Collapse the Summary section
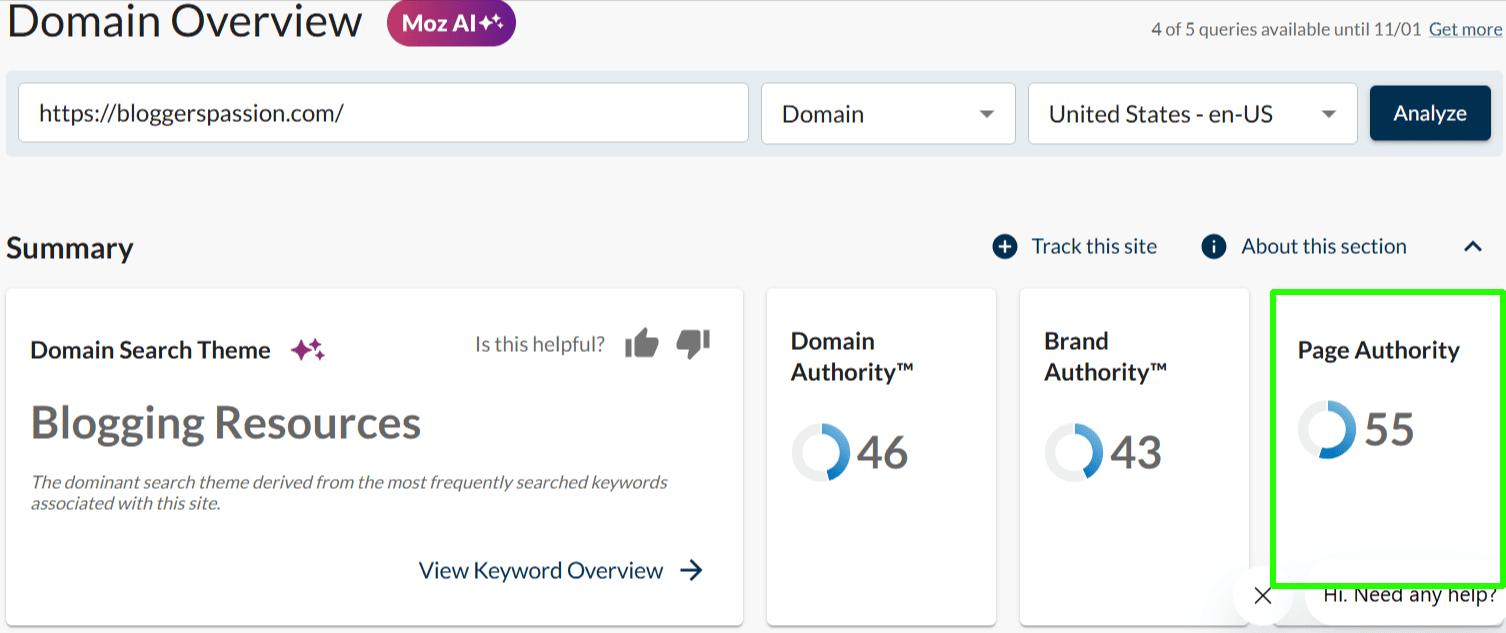 click(1473, 247)
